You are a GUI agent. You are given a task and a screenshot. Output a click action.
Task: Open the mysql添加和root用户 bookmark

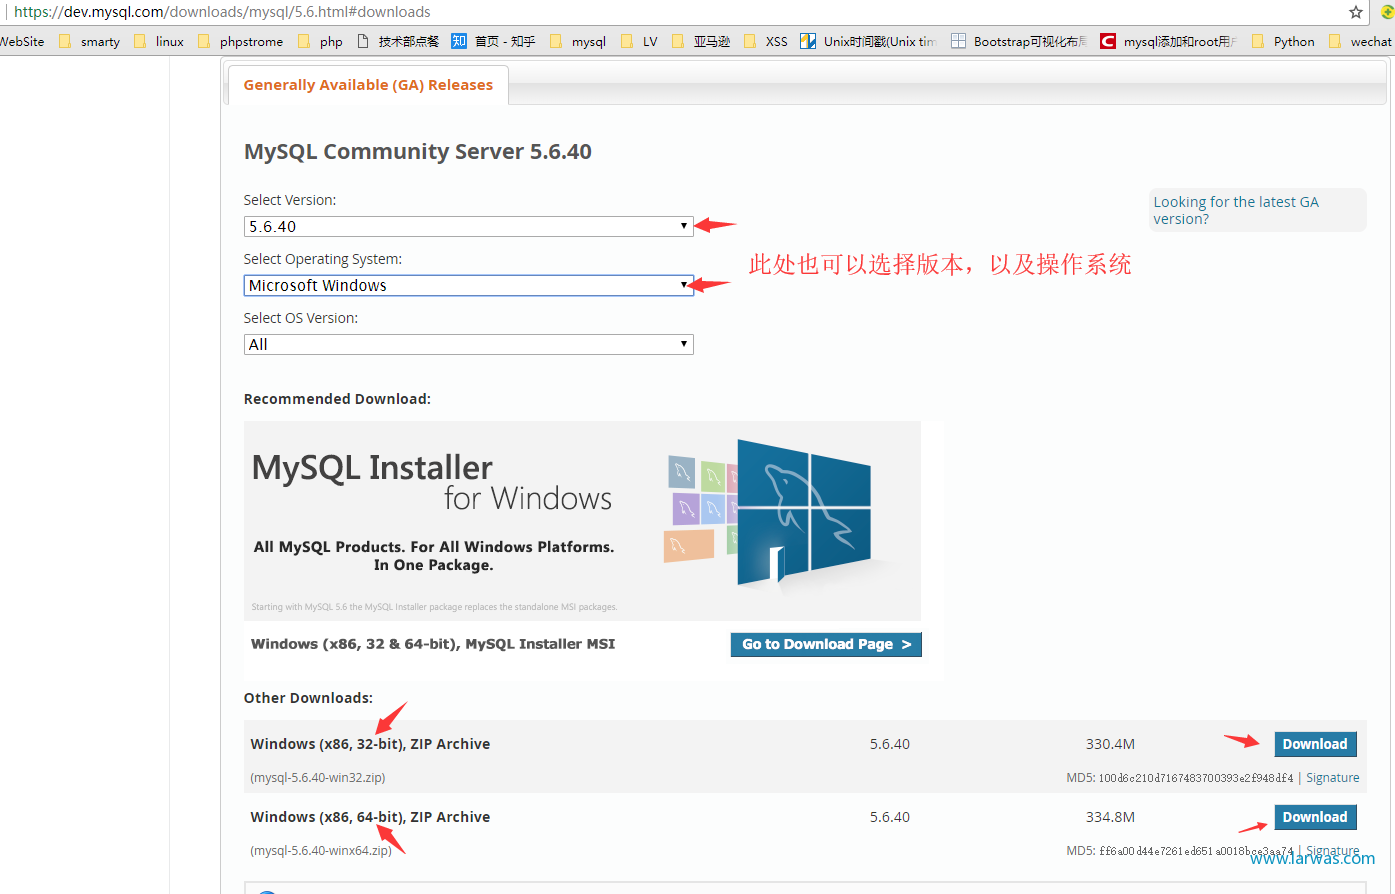[x=1169, y=41]
